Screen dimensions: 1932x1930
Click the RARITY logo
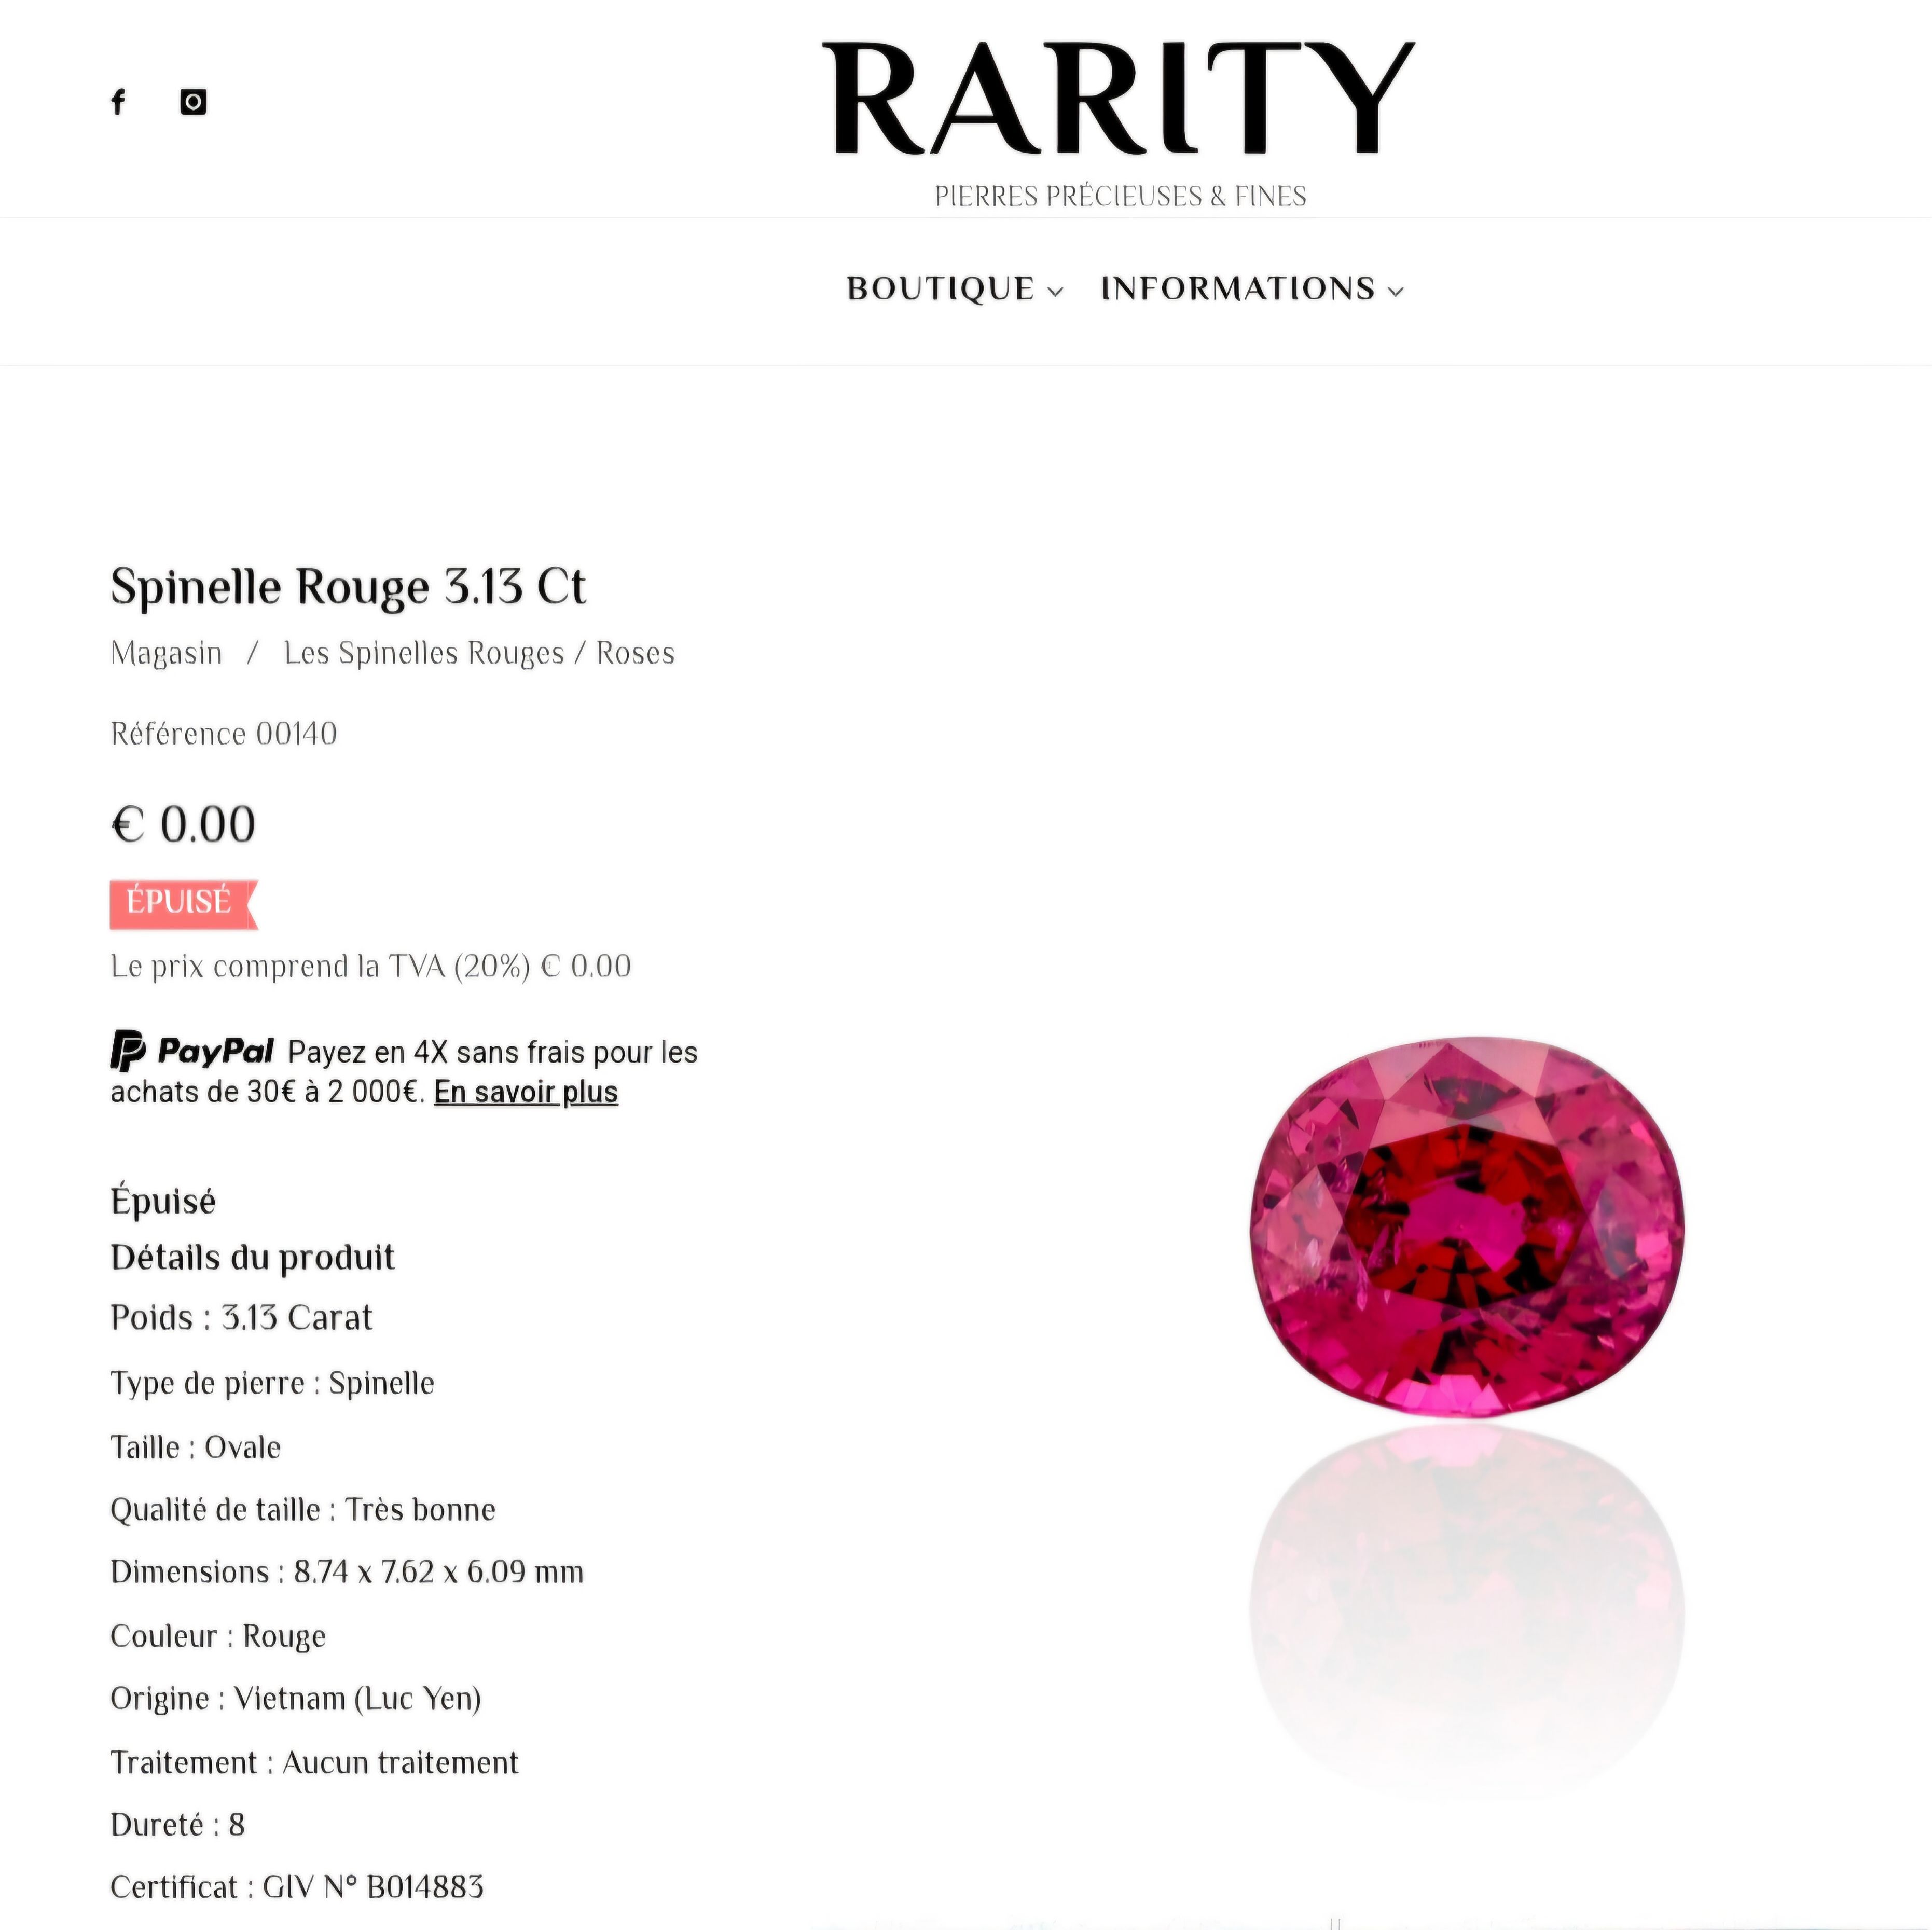click(1119, 98)
